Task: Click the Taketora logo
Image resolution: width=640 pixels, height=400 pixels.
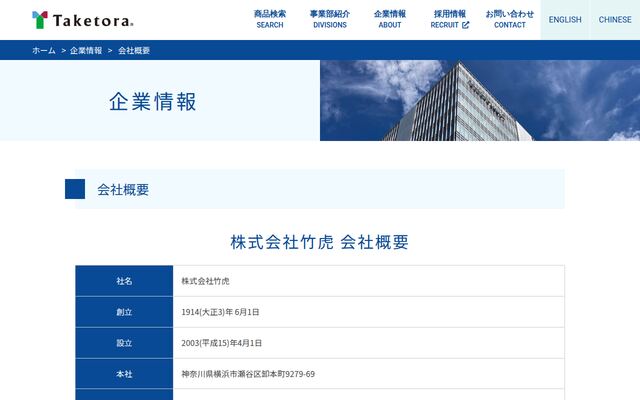Action: coord(82,20)
